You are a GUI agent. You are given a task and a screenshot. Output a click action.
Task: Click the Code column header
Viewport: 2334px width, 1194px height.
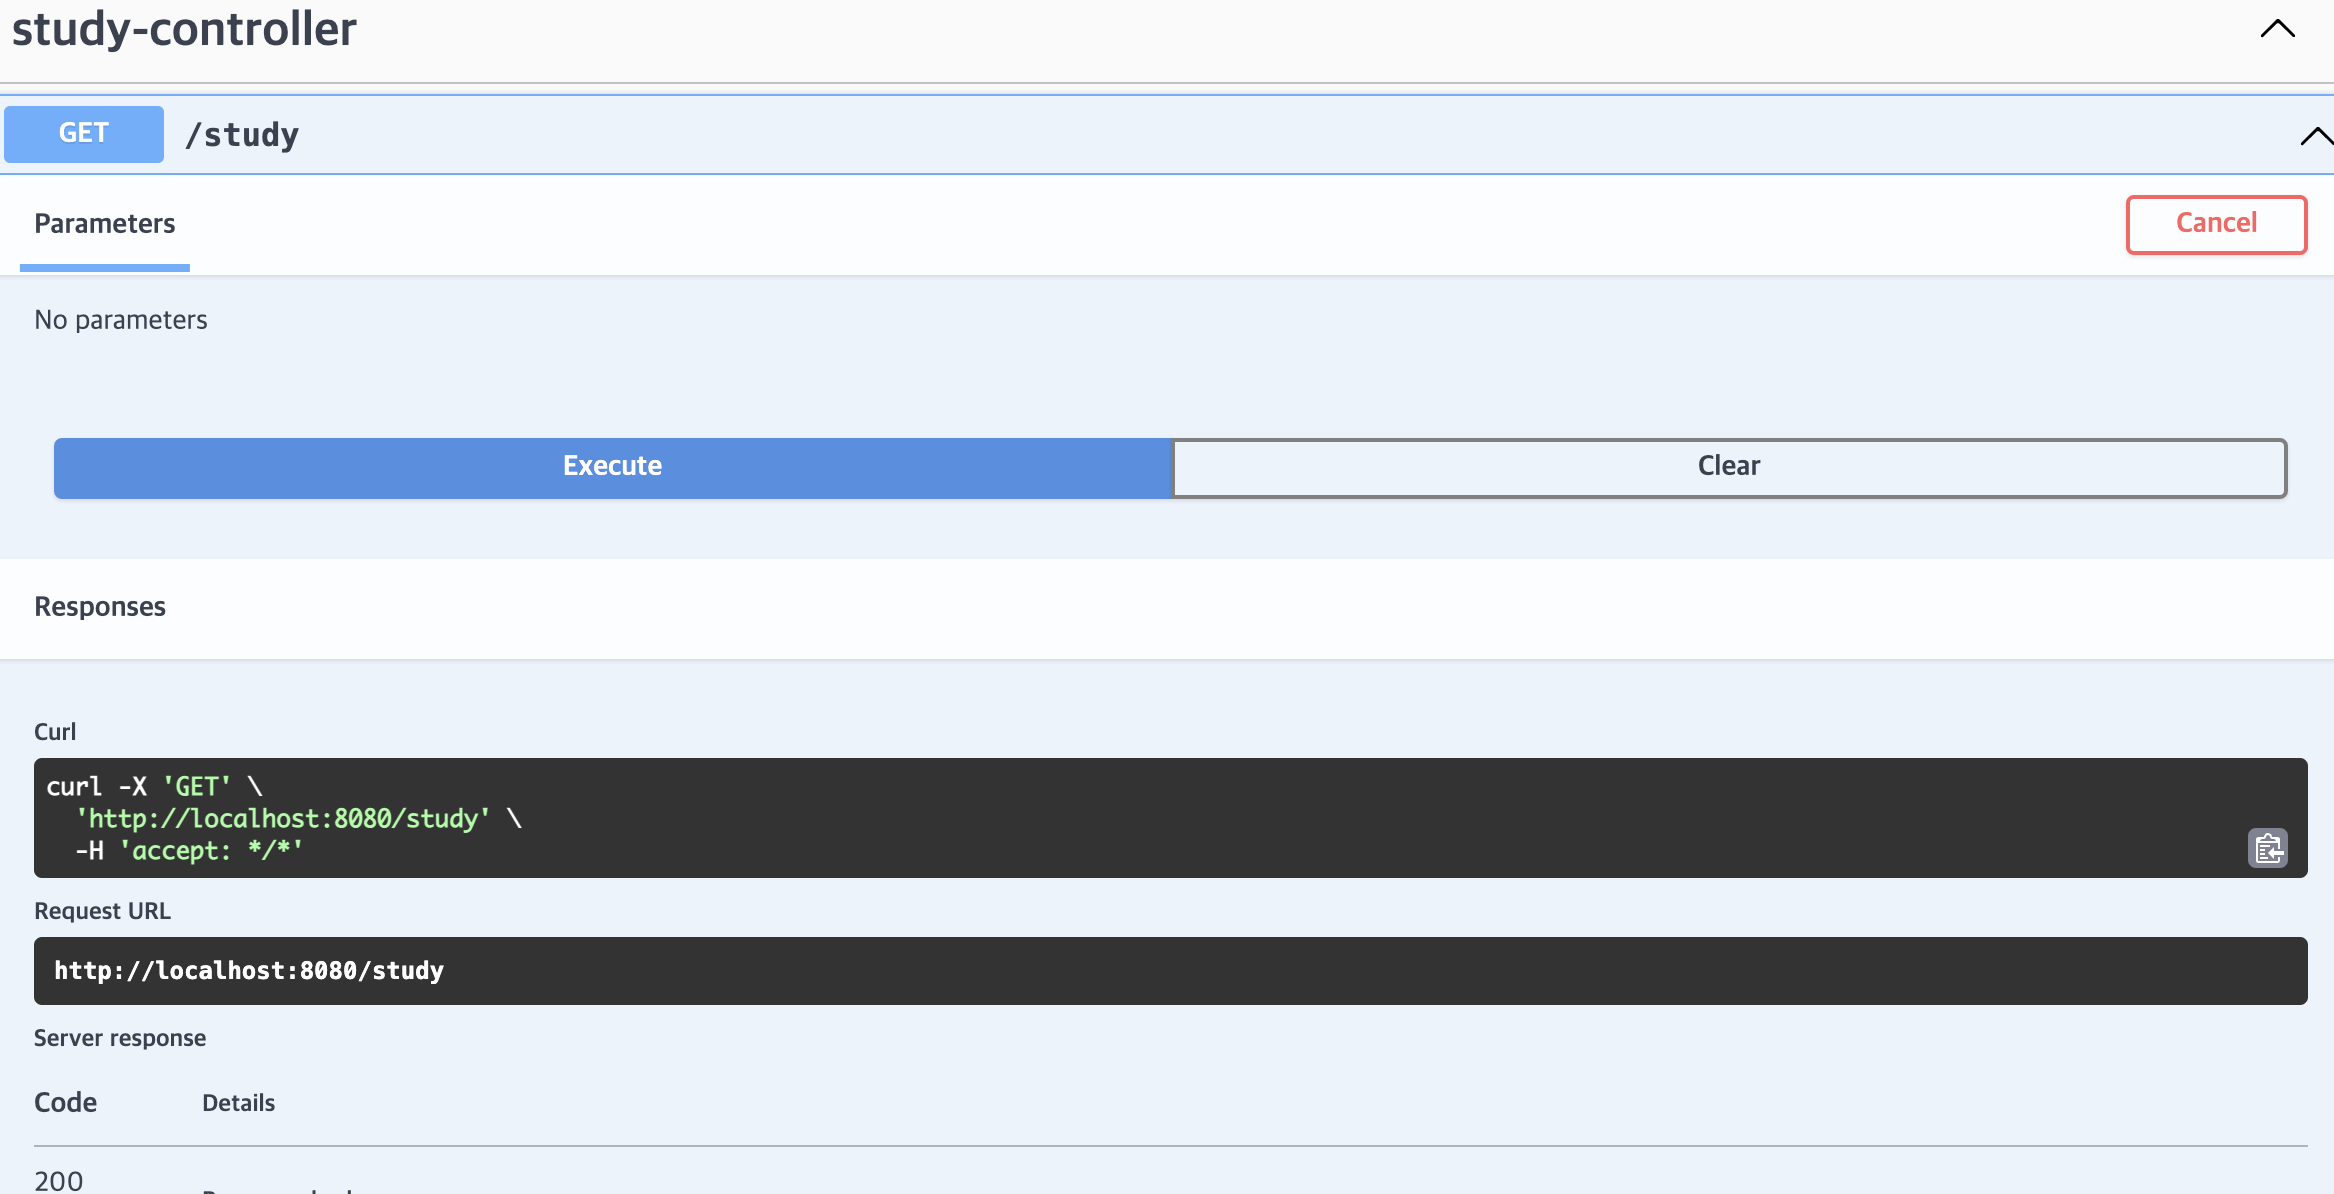click(66, 1102)
